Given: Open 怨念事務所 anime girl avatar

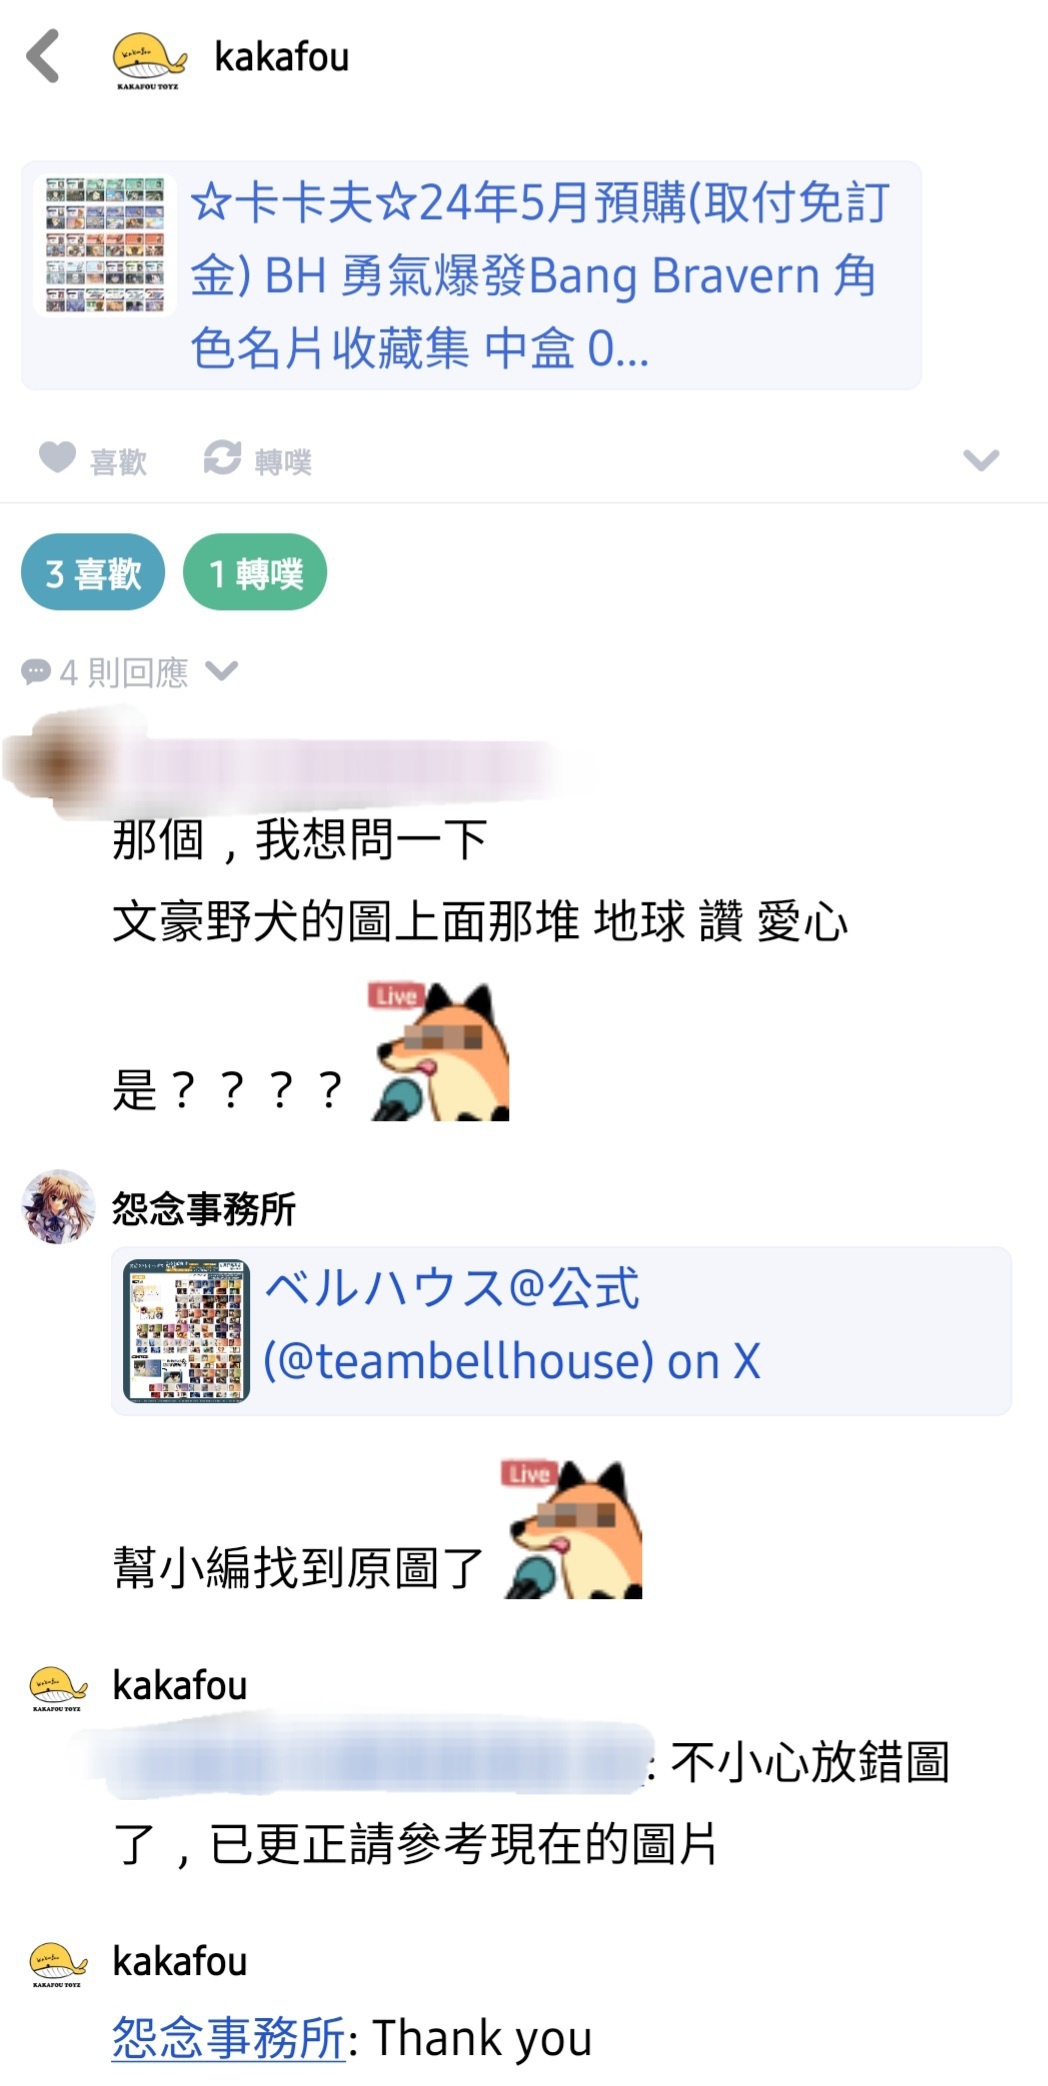Looking at the screenshot, I should click(59, 1207).
